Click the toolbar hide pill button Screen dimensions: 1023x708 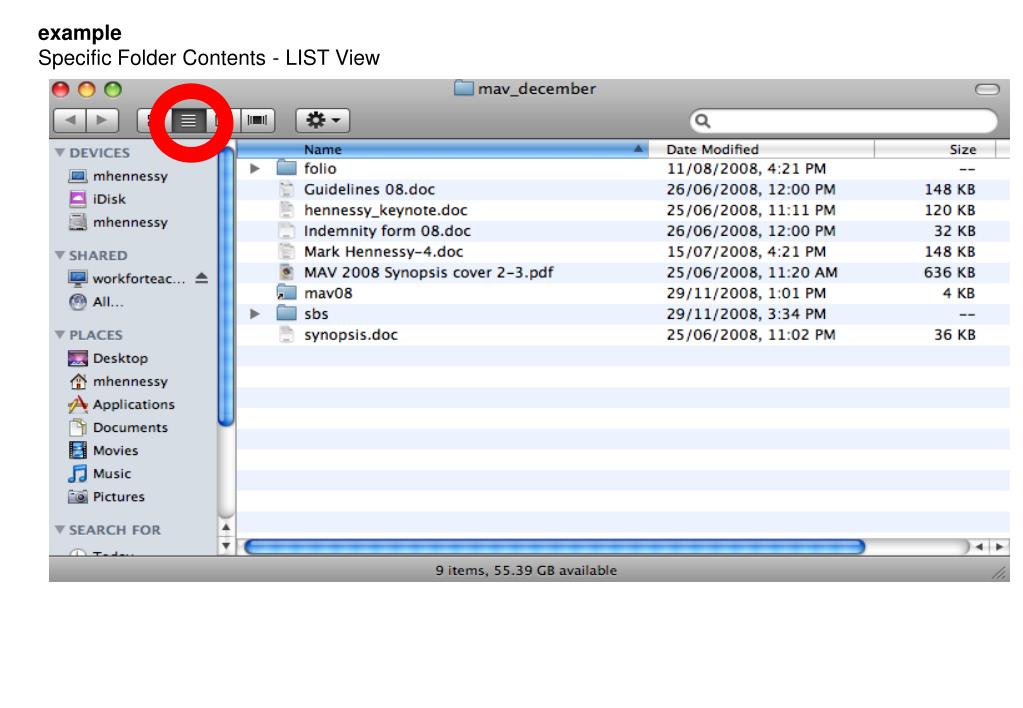(x=987, y=89)
